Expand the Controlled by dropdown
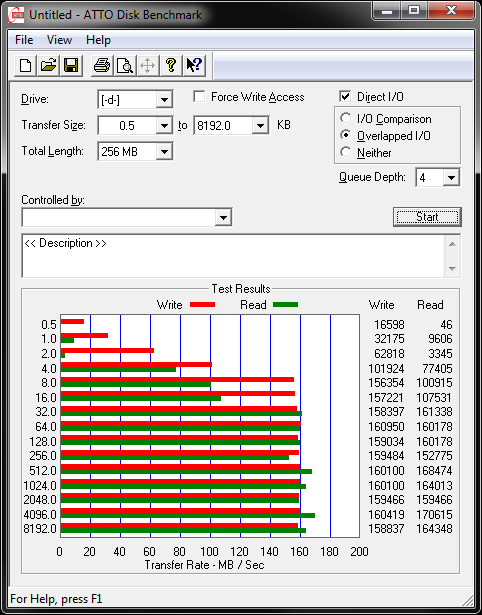Image resolution: width=482 pixels, height=615 pixels. (x=223, y=217)
